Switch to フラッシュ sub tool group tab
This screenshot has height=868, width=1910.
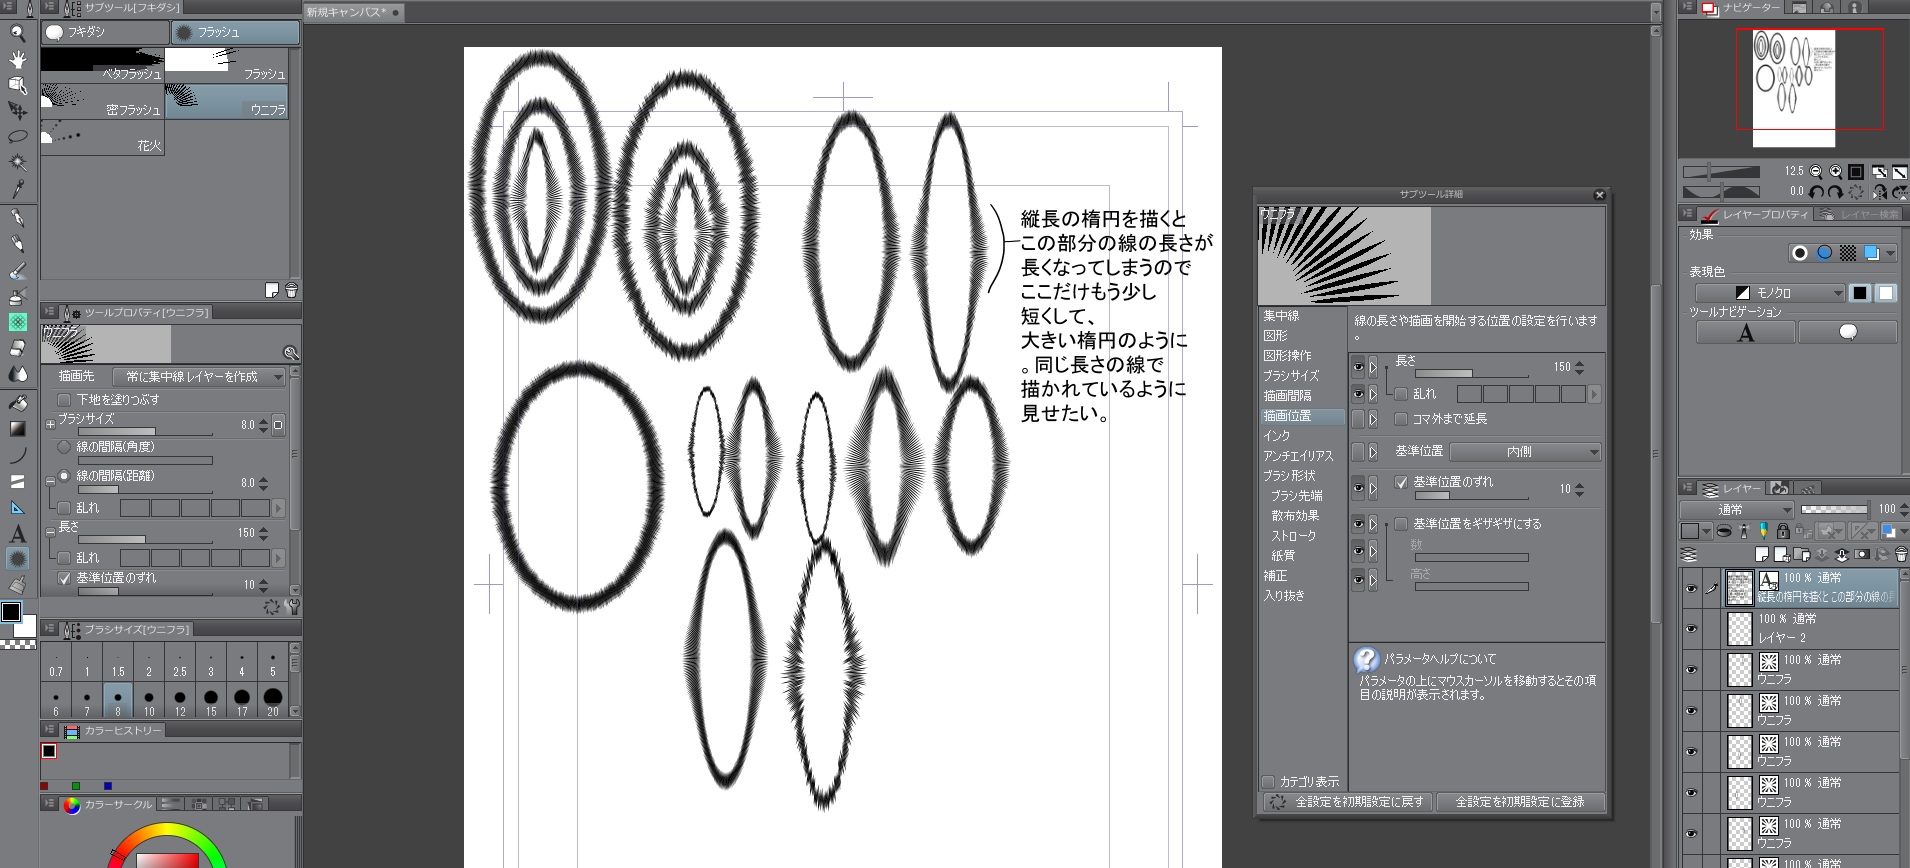tap(235, 32)
